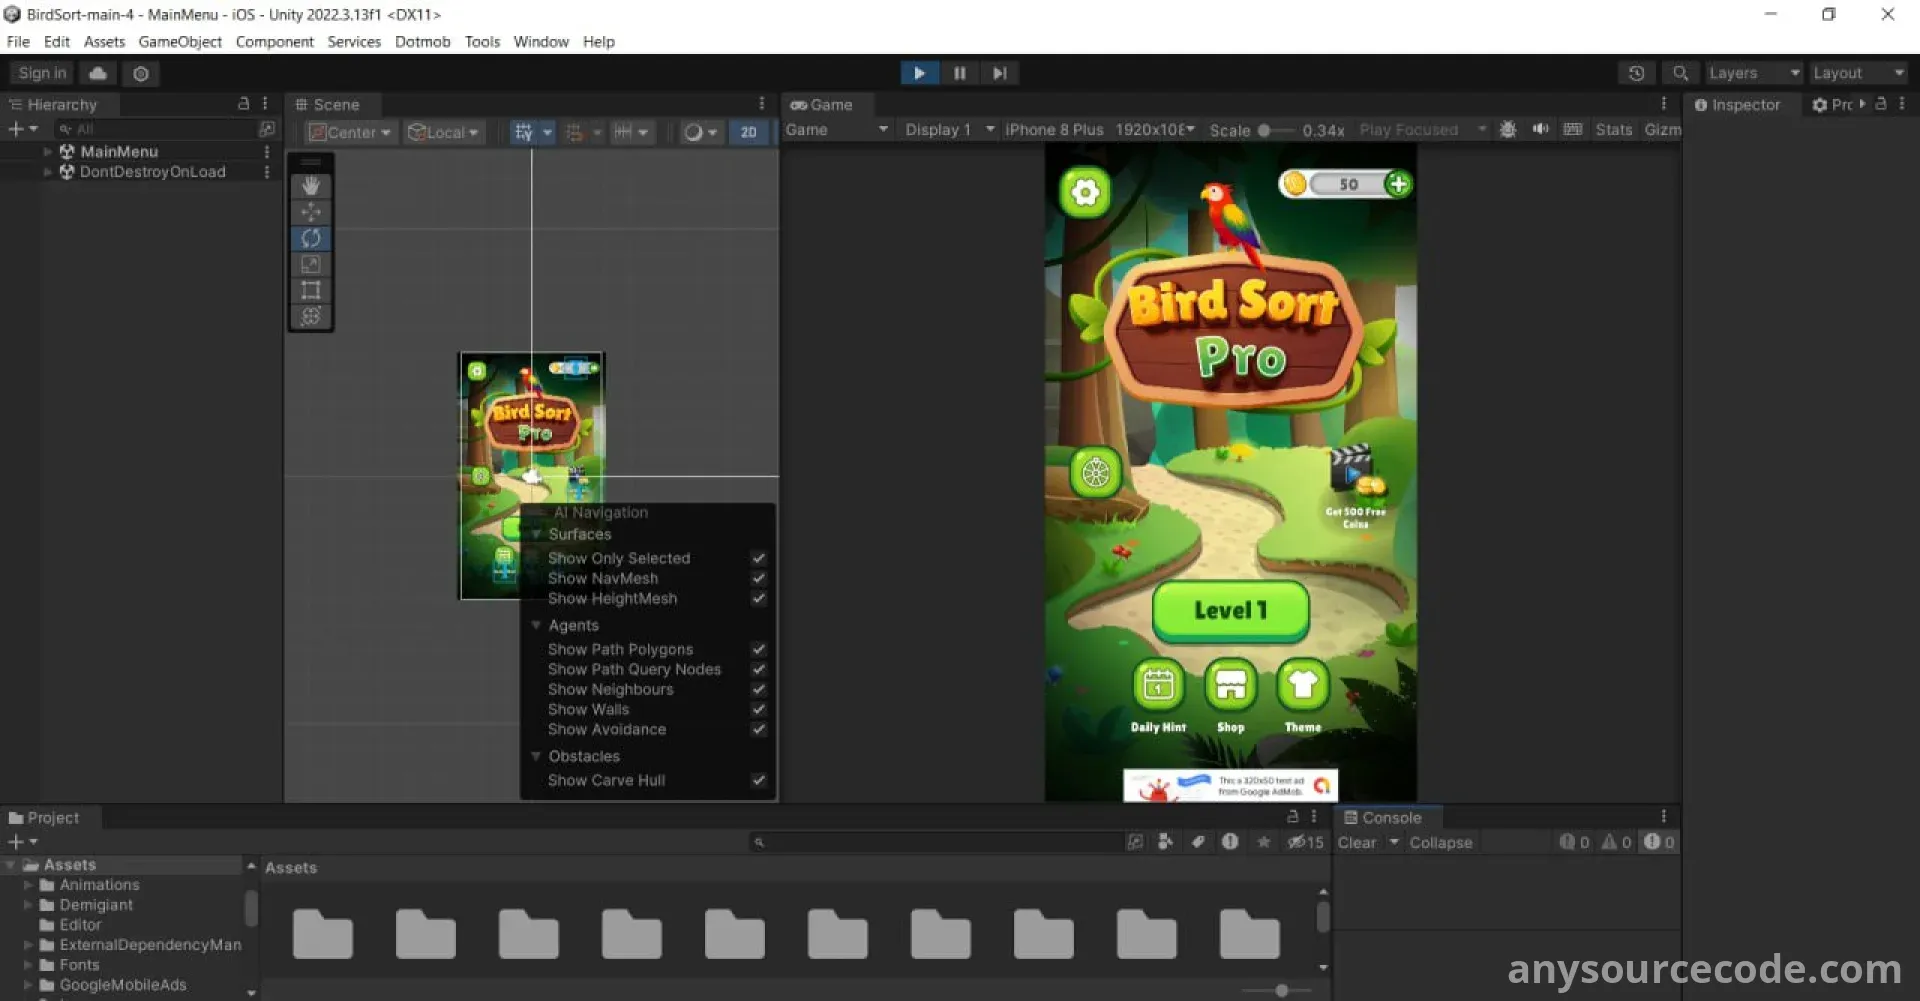Click the Step frame button
Viewport: 1920px width, 1001px height.
pos(999,73)
